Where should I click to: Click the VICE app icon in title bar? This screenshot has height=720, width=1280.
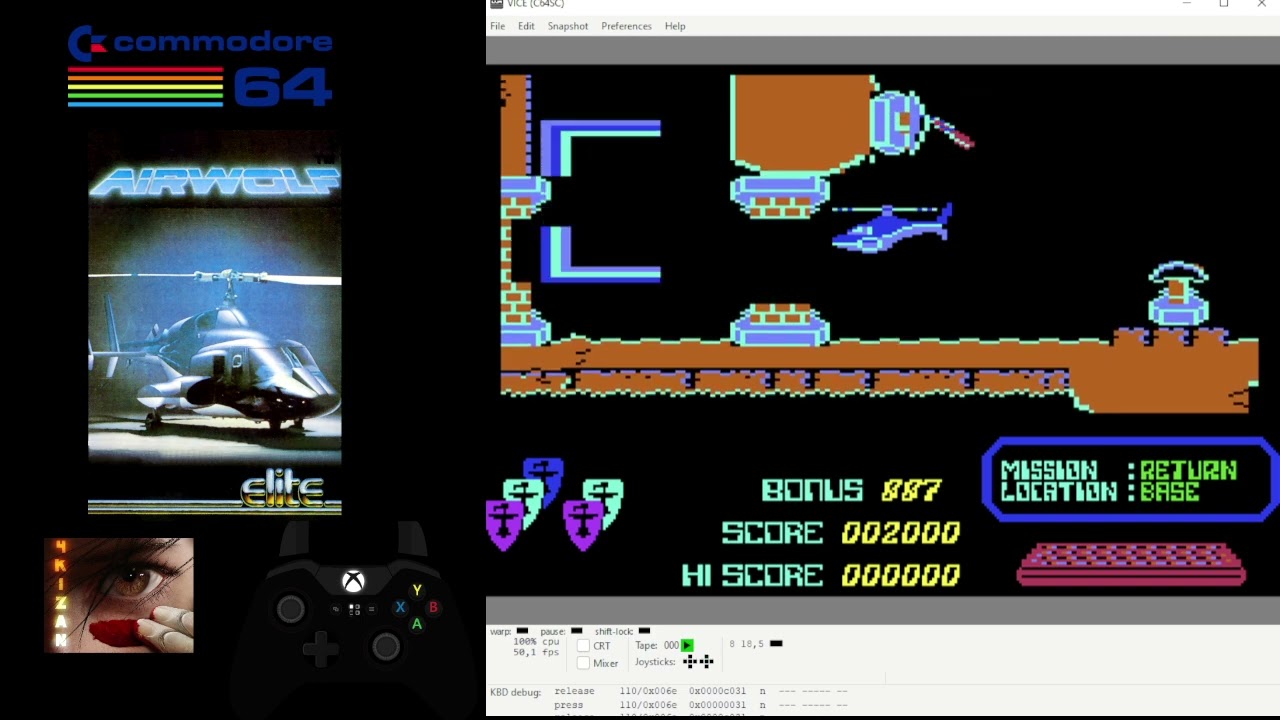tap(496, 4)
